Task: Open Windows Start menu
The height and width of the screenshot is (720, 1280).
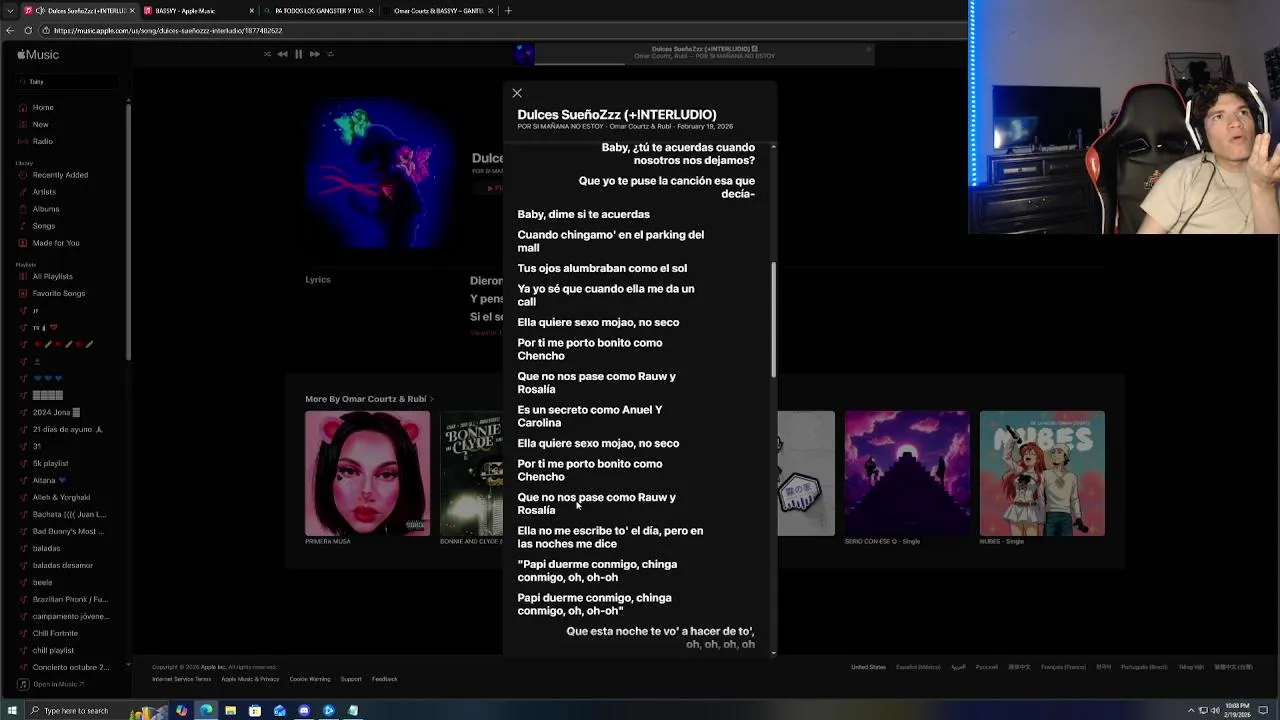Action: [x=12, y=711]
